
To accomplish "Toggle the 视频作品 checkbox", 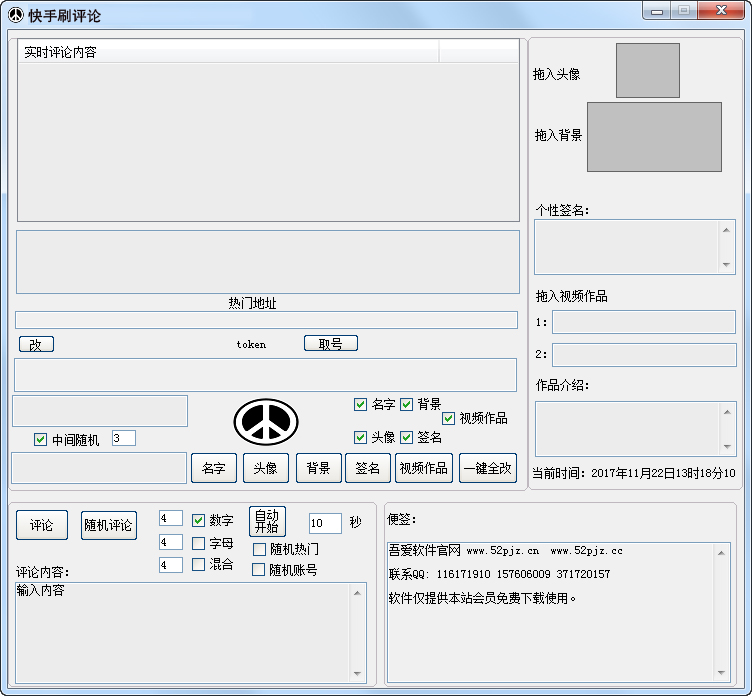I will pyautogui.click(x=448, y=418).
